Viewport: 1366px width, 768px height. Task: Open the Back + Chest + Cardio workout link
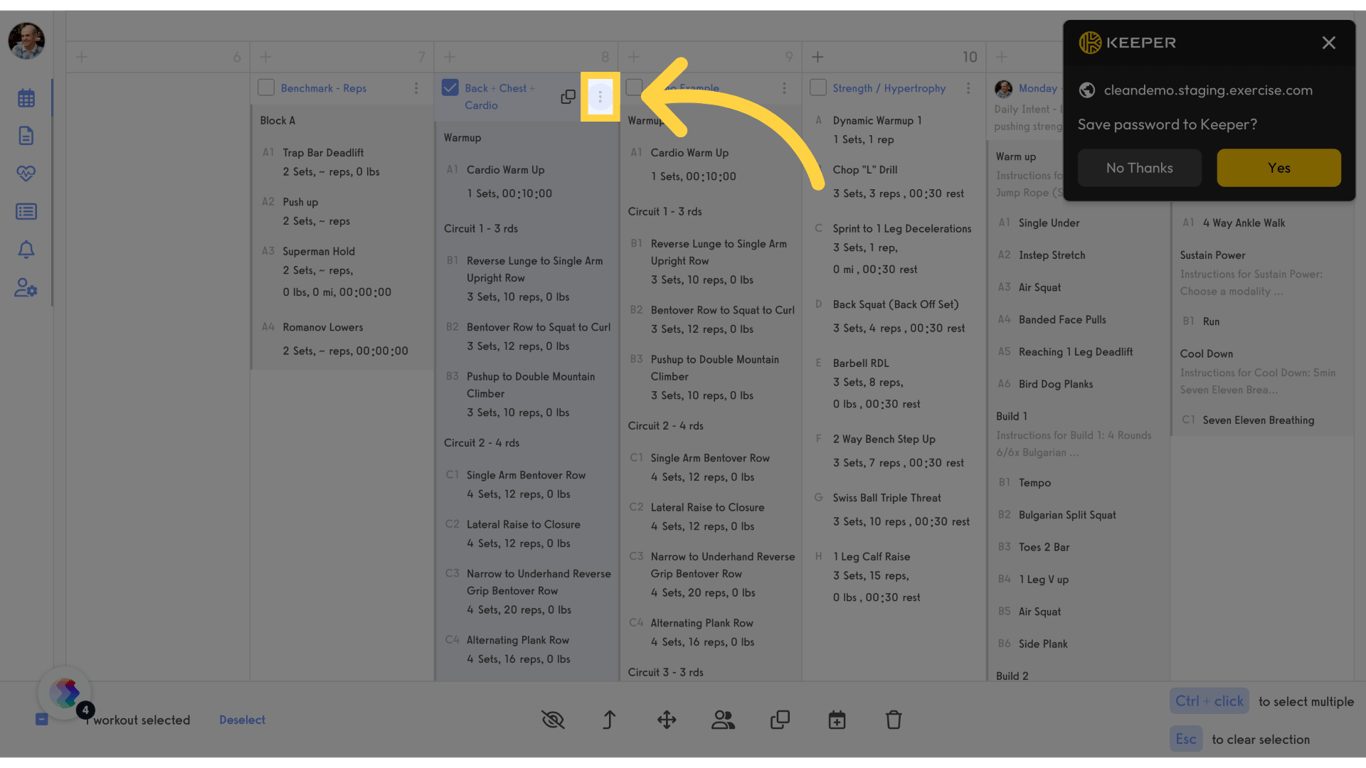(x=499, y=97)
